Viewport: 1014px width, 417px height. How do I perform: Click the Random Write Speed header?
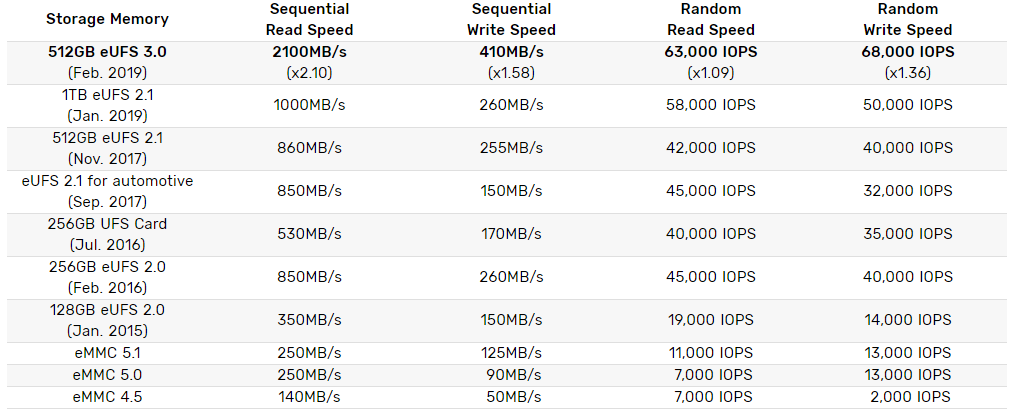[908, 19]
